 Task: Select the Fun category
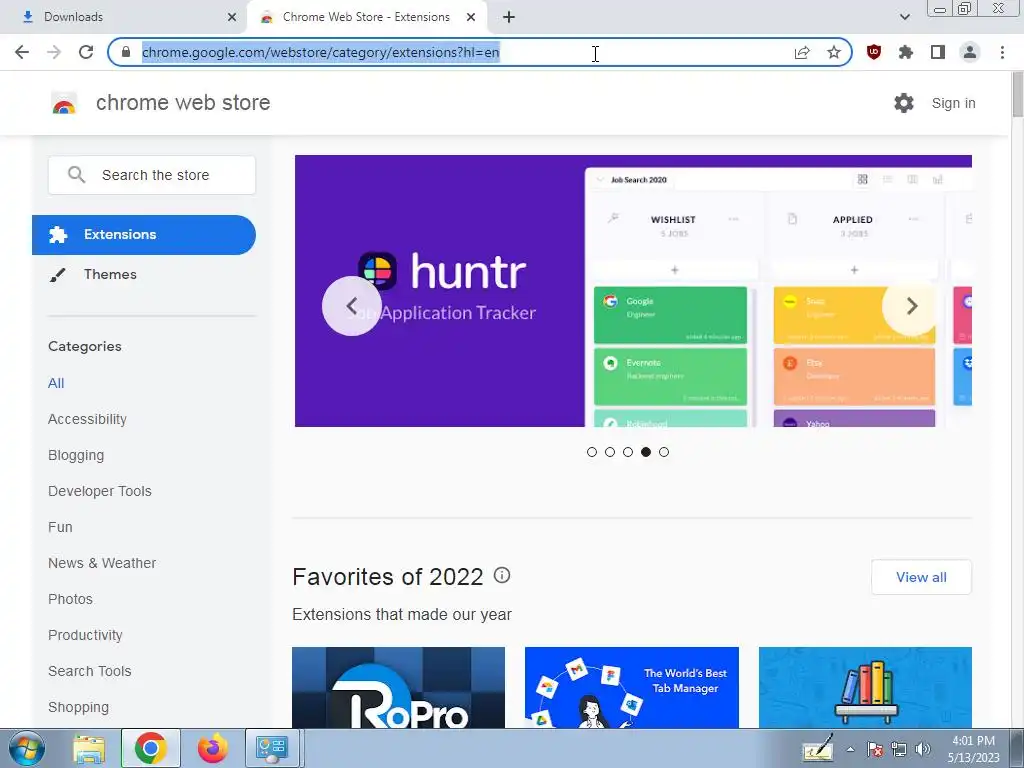pos(60,527)
